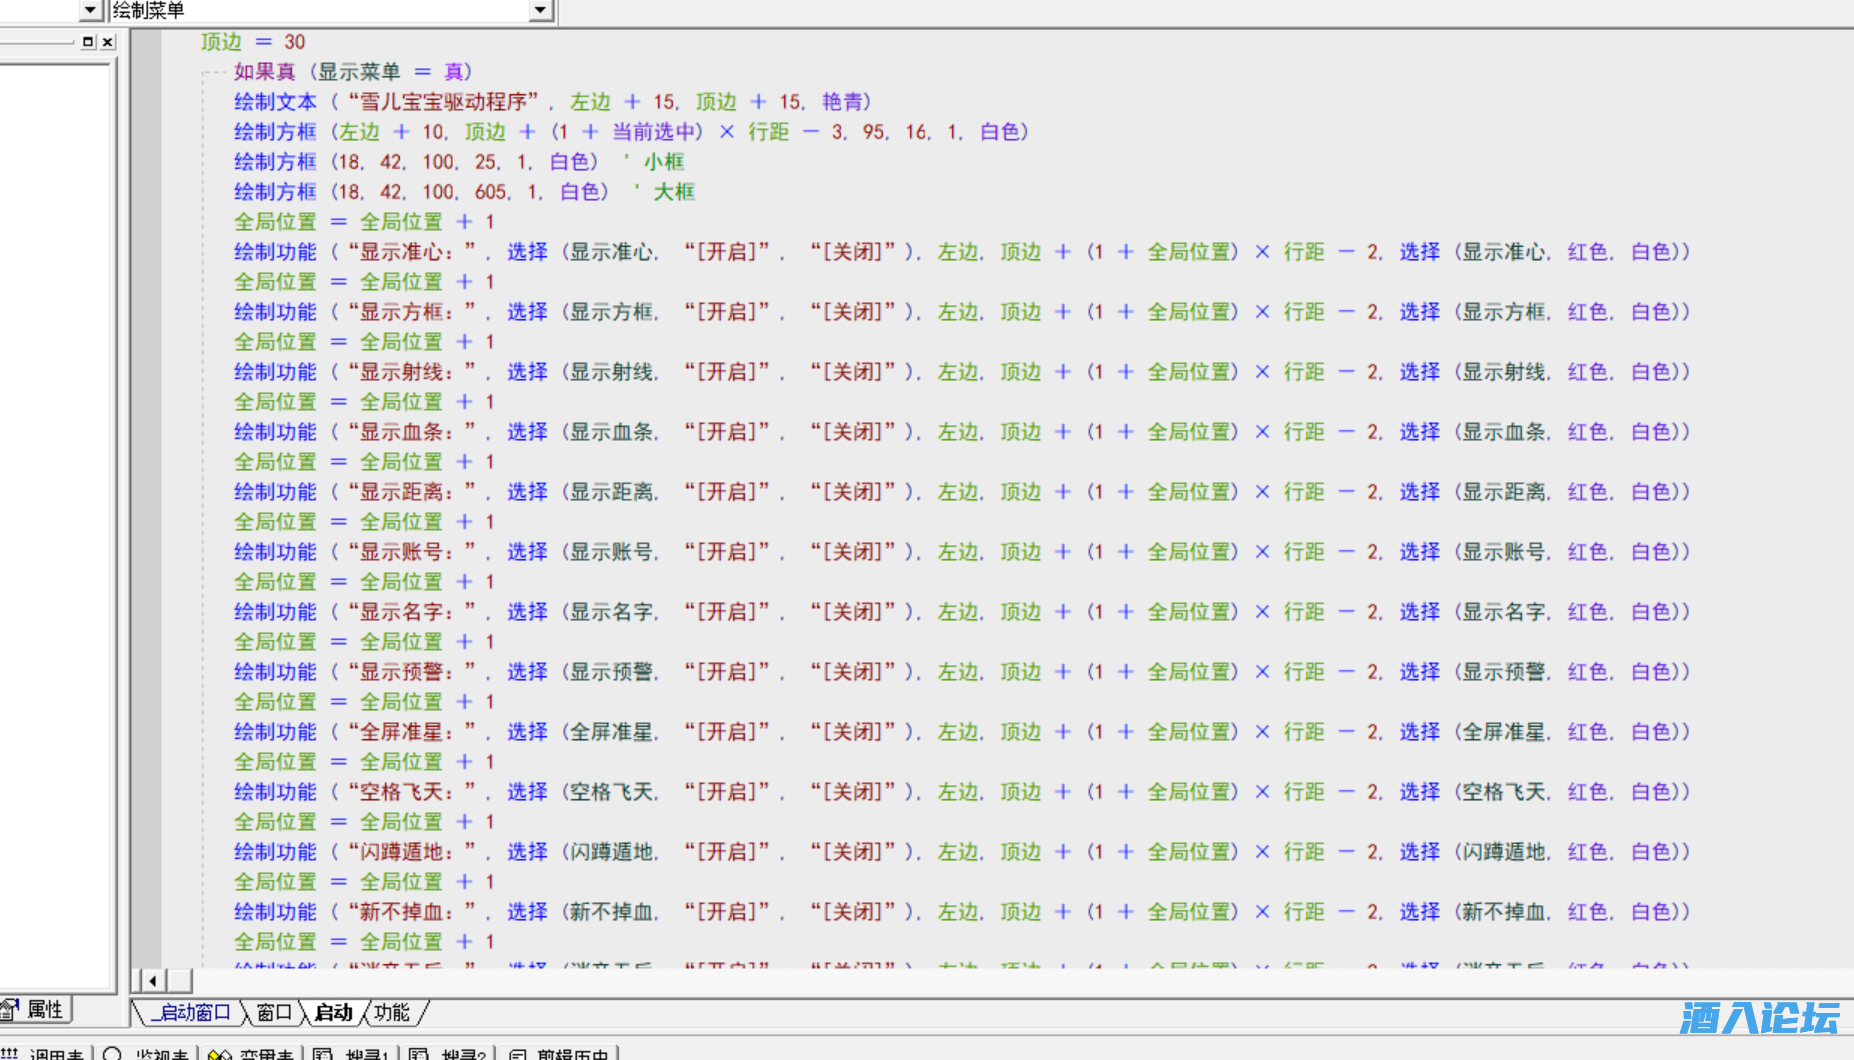1854x1060 pixels.
Task: Click the 绘制文本 line with 雪儿宝宝驱动程序
Action: tap(552, 102)
